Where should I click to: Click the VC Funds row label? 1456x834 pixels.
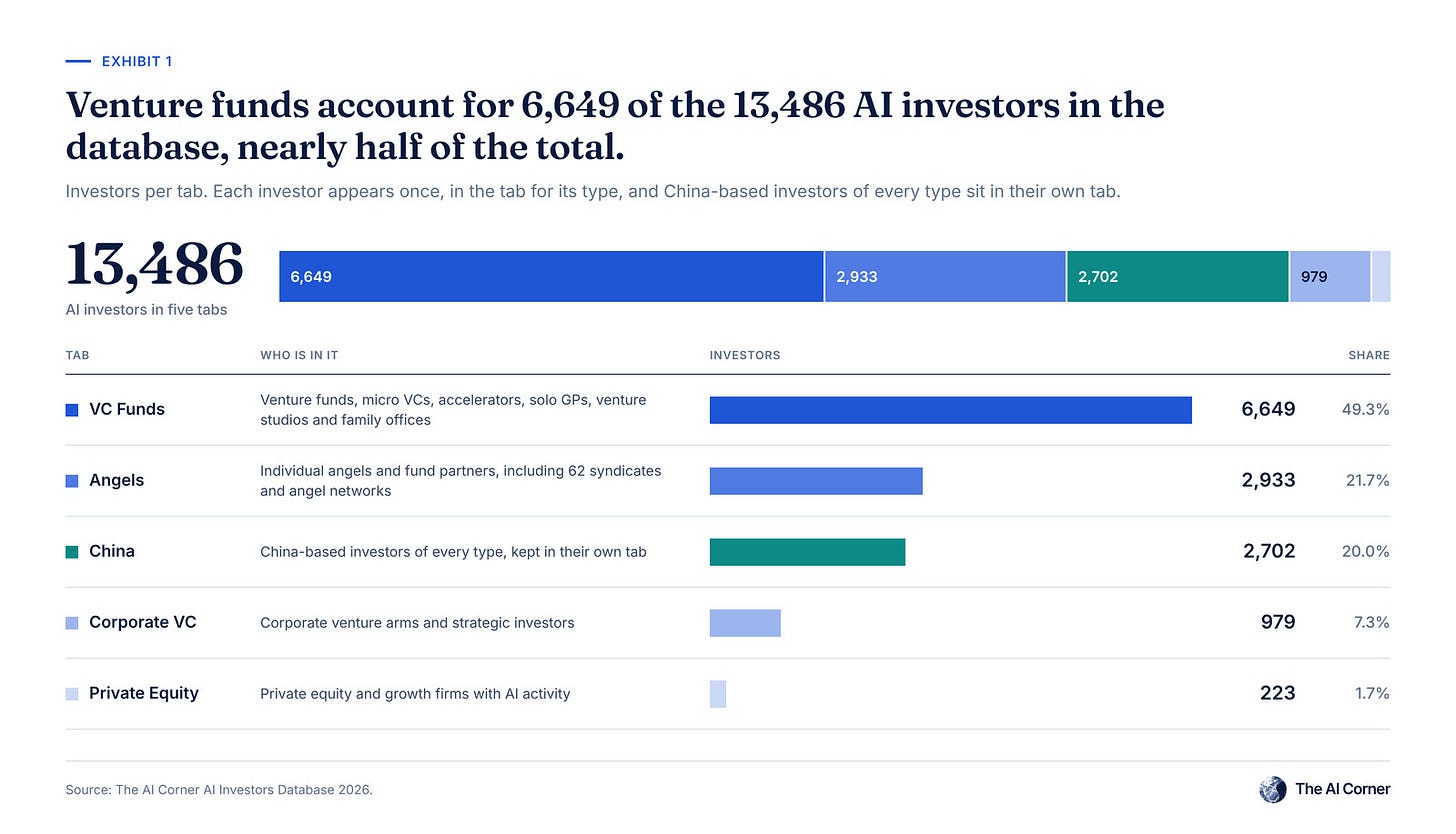(x=127, y=409)
